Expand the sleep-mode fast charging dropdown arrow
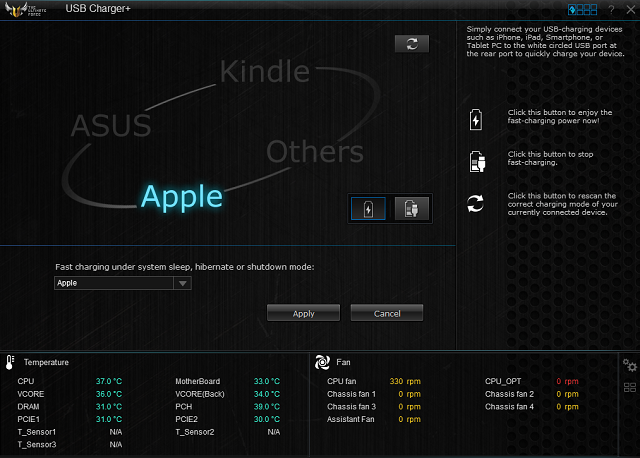Screen dimensions: 640x458 click(182, 283)
